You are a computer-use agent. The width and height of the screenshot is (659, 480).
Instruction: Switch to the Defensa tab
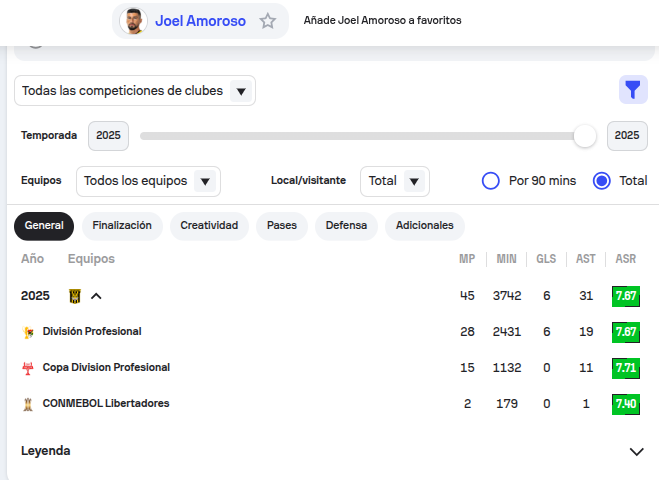point(346,226)
